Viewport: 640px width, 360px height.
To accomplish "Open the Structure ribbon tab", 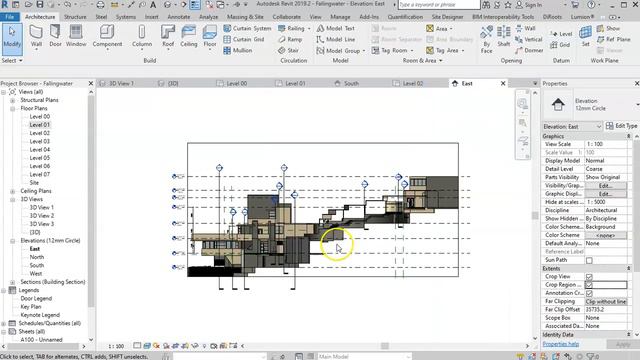I will tap(75, 17).
